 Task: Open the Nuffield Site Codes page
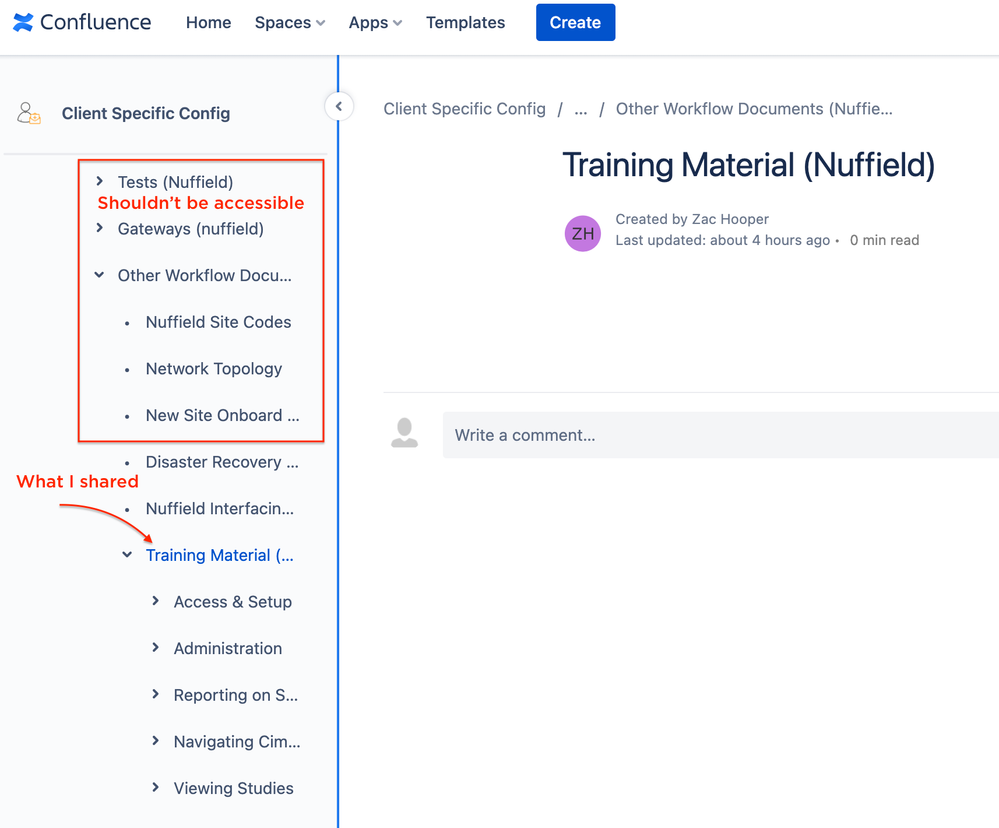tap(219, 322)
